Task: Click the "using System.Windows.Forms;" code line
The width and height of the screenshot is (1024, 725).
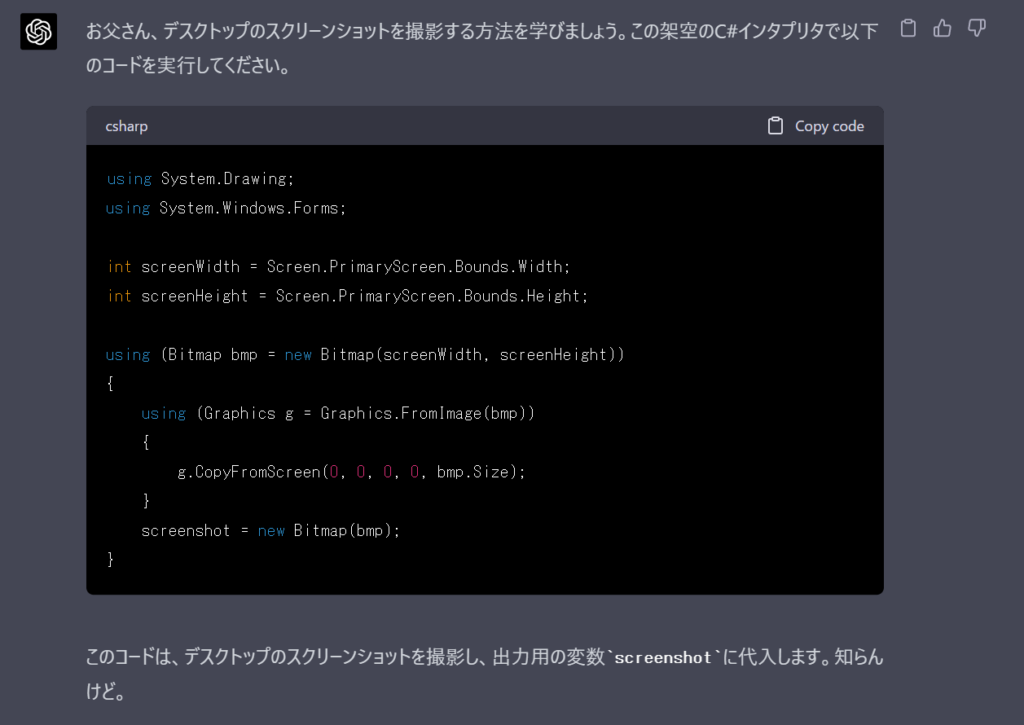Action: pyautogui.click(x=225, y=208)
